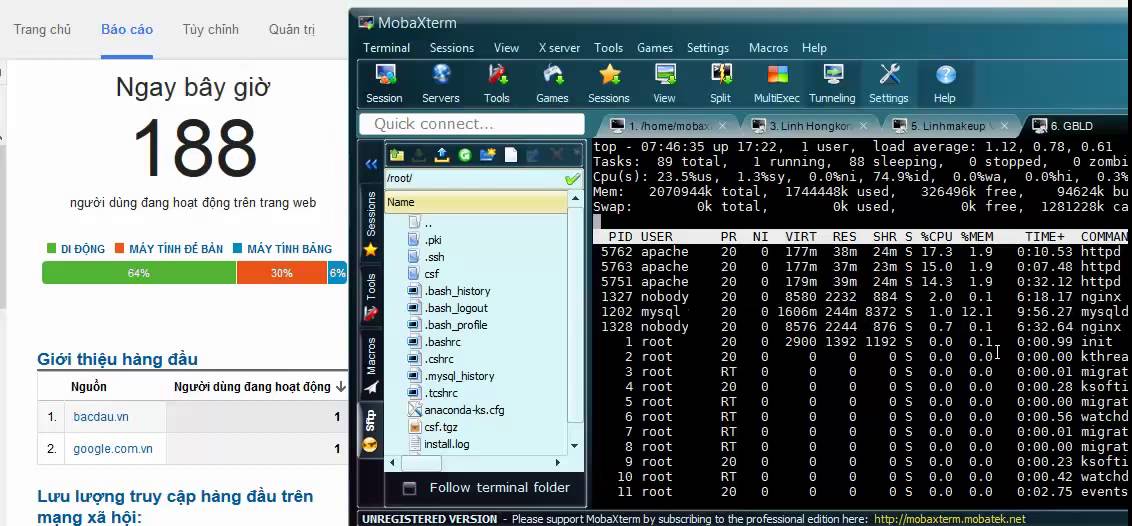1132x526 pixels.
Task: Open the bacdau.vn referral link
Action: tap(101, 417)
